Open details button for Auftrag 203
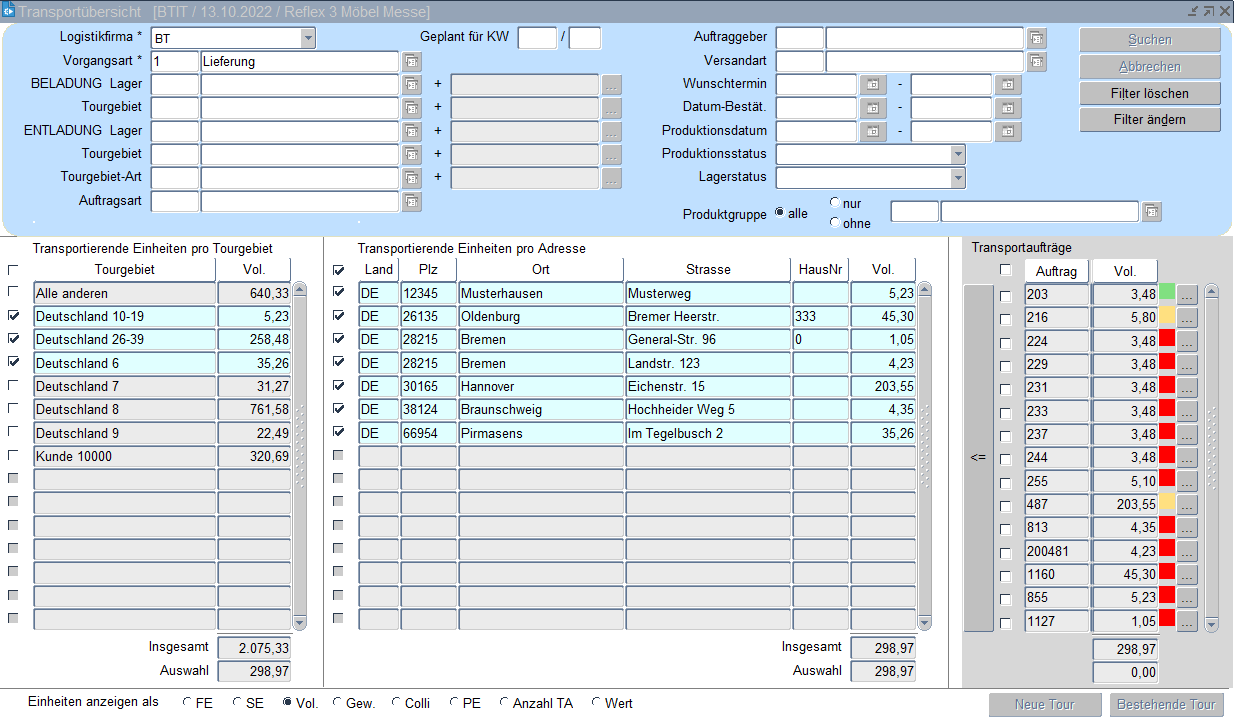1234x720 pixels. 1187,294
